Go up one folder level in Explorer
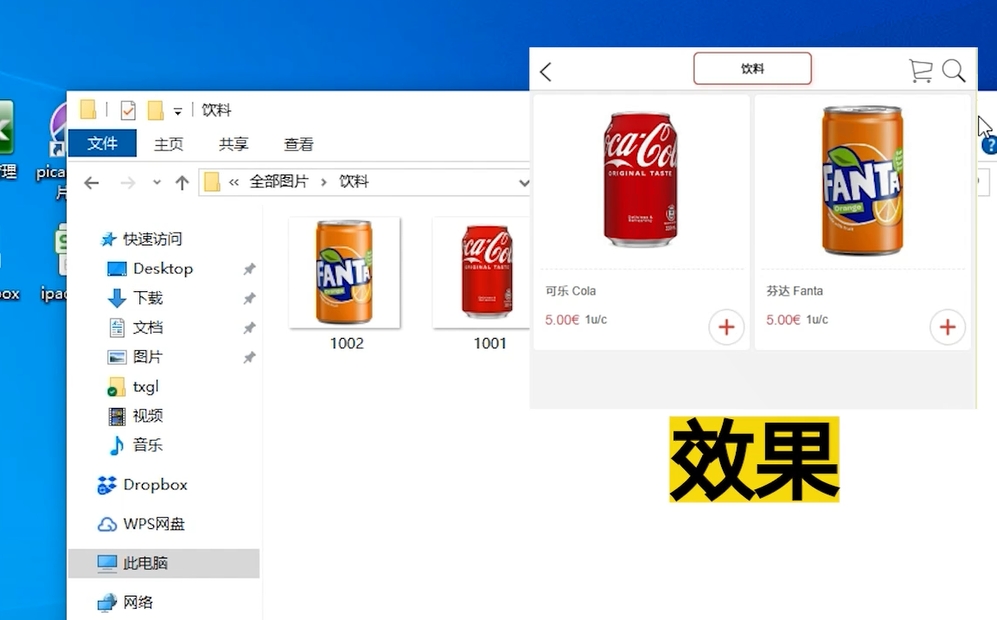This screenshot has width=997, height=620. click(182, 183)
